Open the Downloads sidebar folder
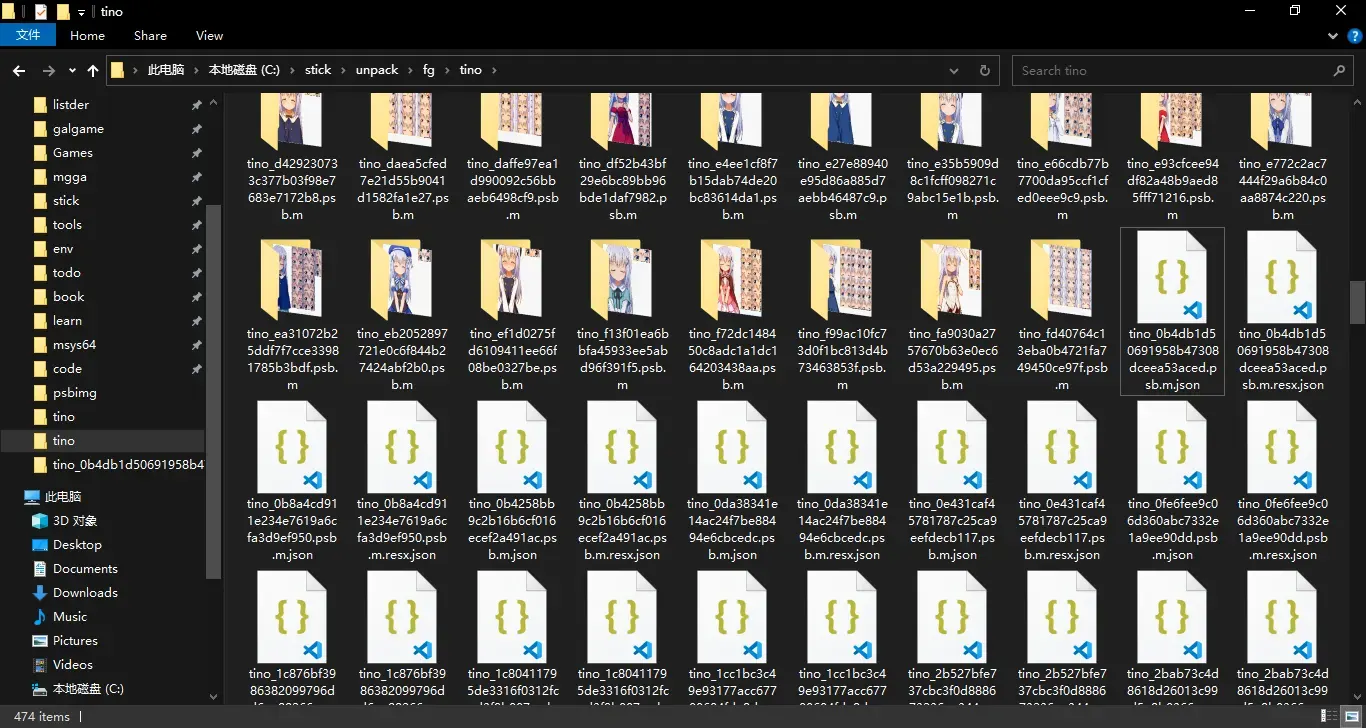Image resolution: width=1366 pixels, height=728 pixels. [x=85, y=592]
